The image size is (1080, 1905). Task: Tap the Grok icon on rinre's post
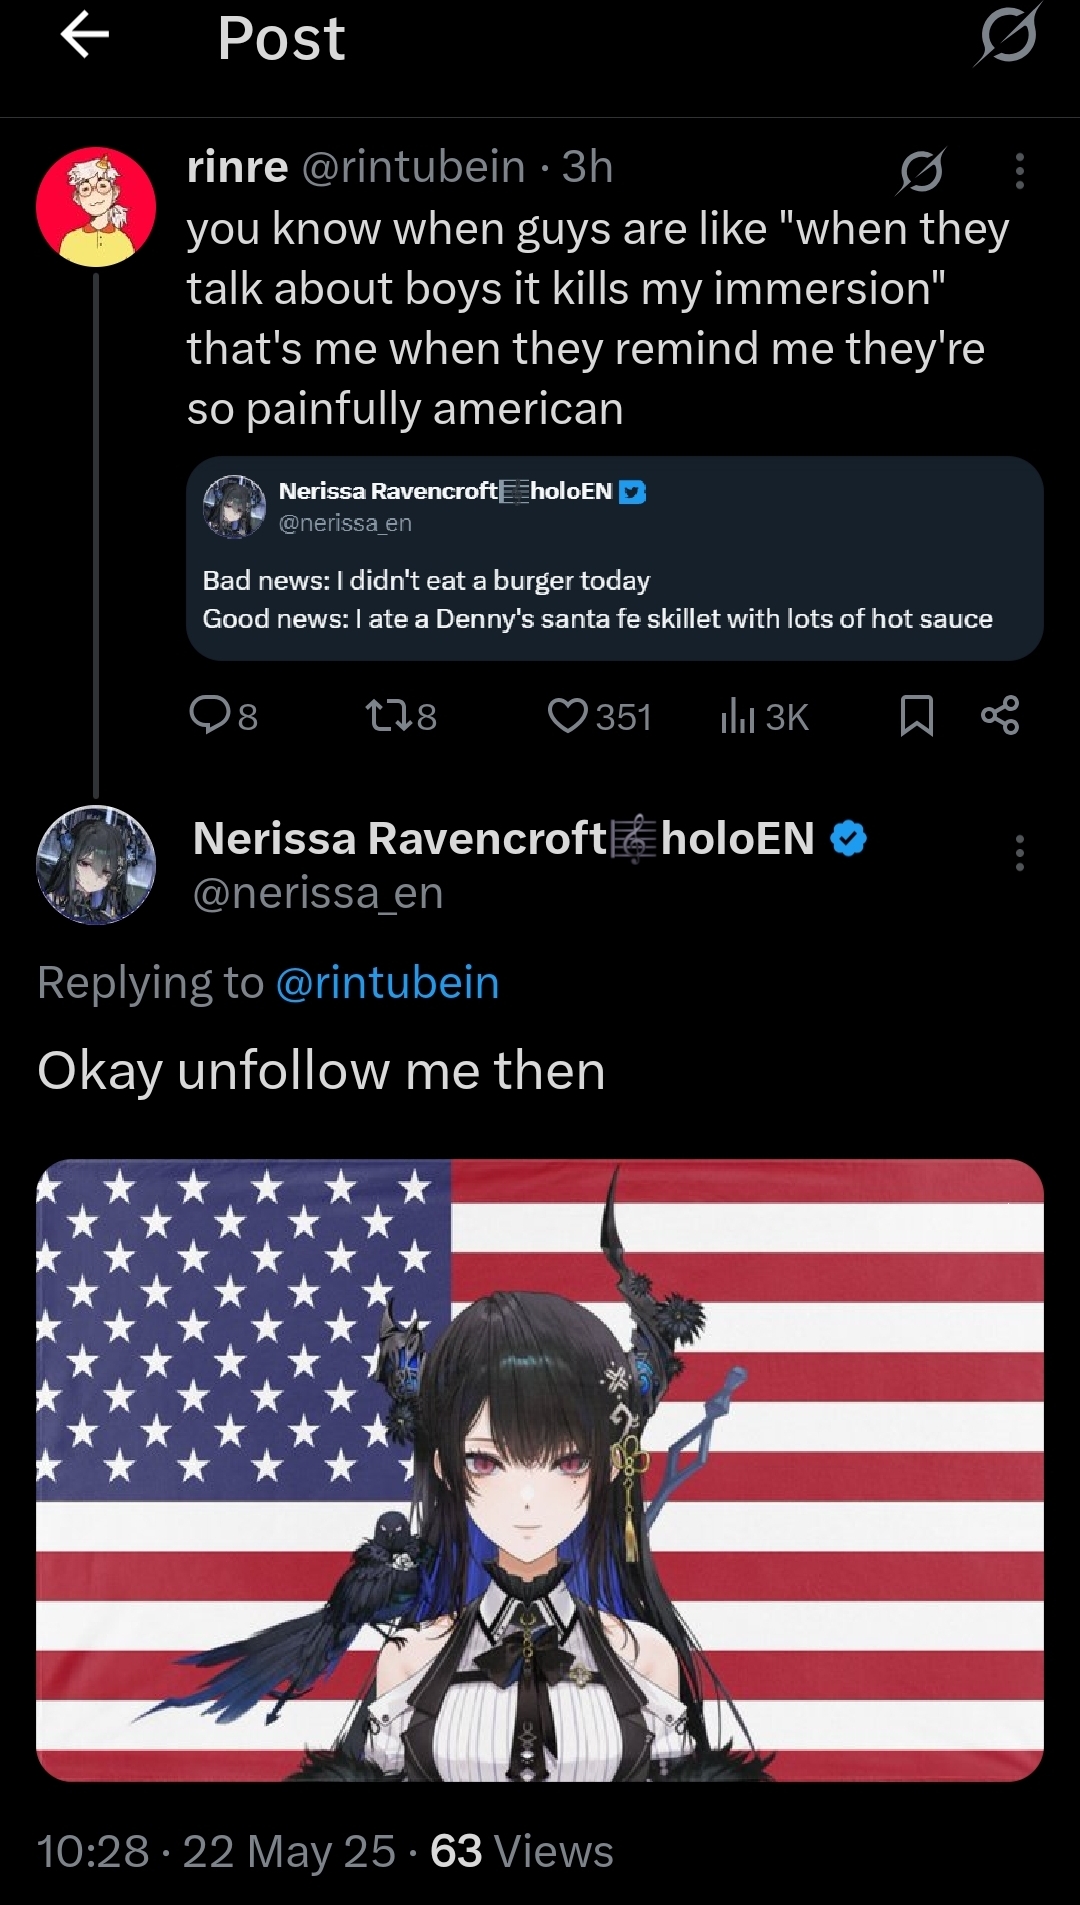click(921, 170)
